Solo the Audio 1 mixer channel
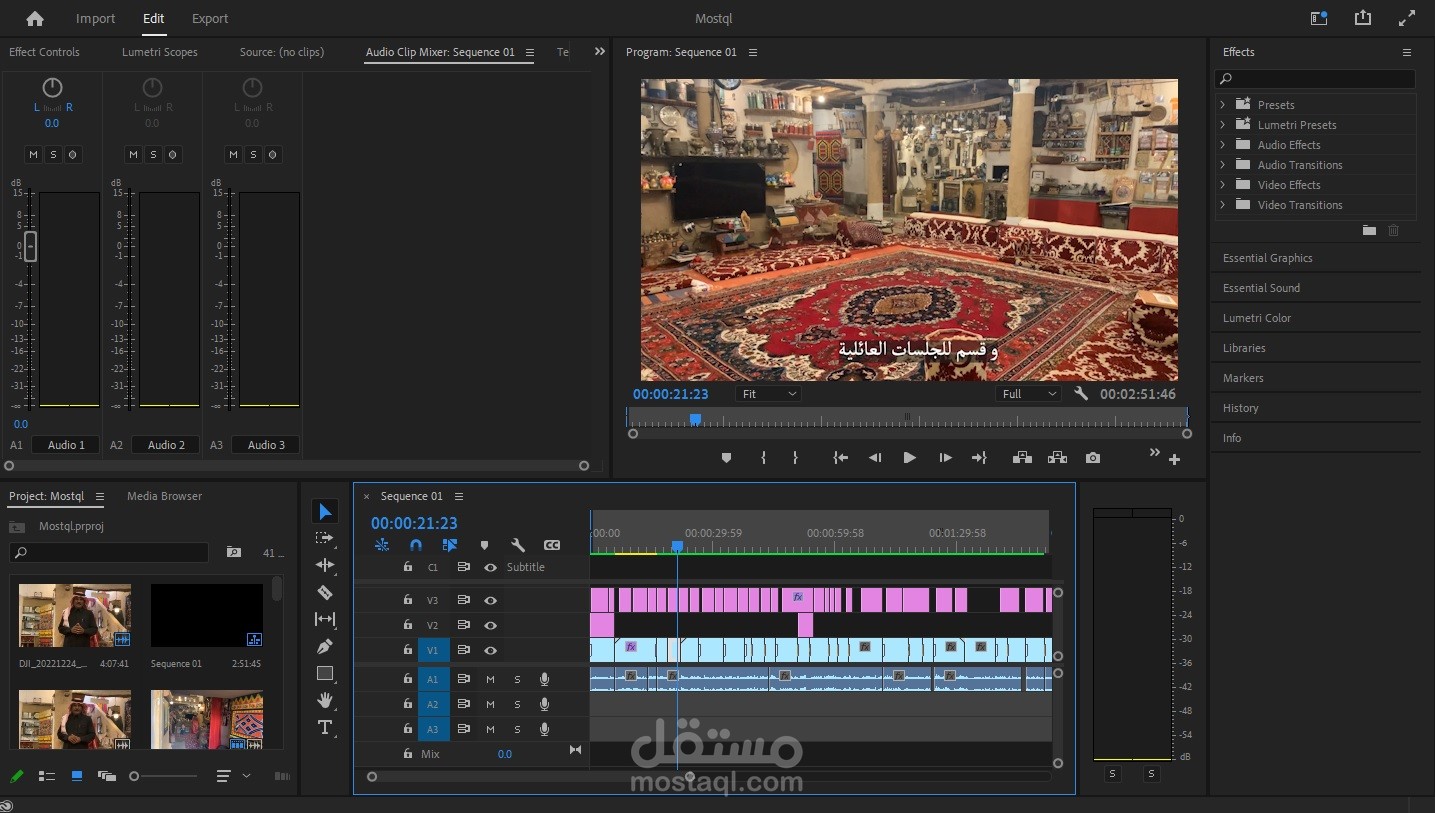This screenshot has height=813, width=1435. click(53, 154)
